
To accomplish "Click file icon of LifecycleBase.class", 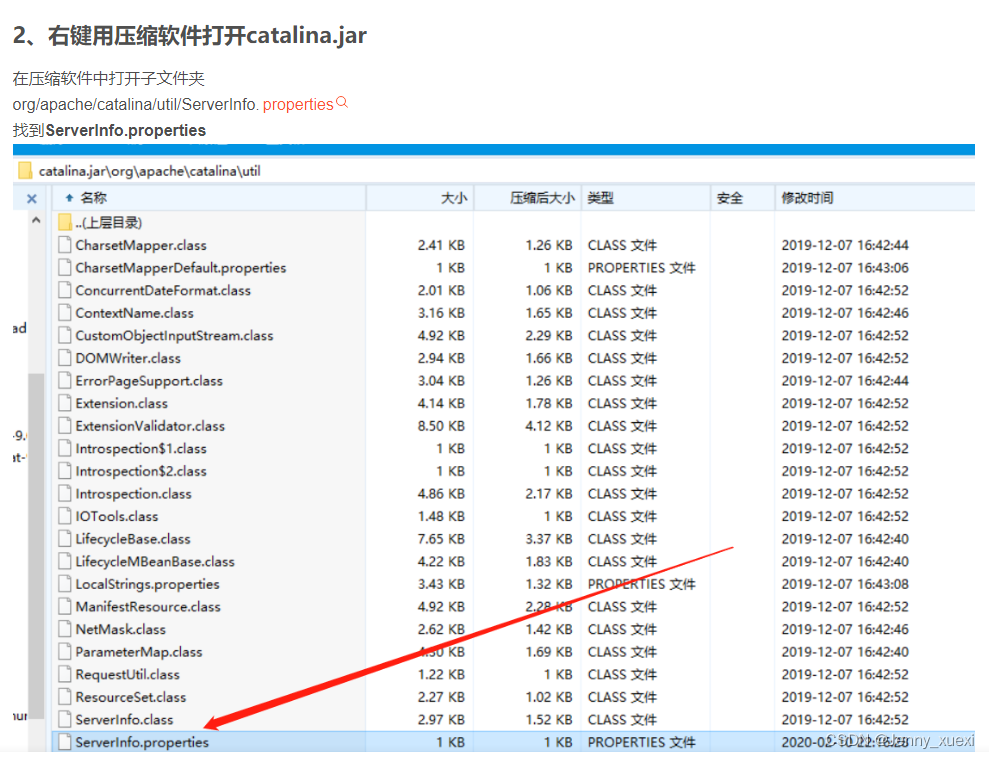I will point(64,539).
